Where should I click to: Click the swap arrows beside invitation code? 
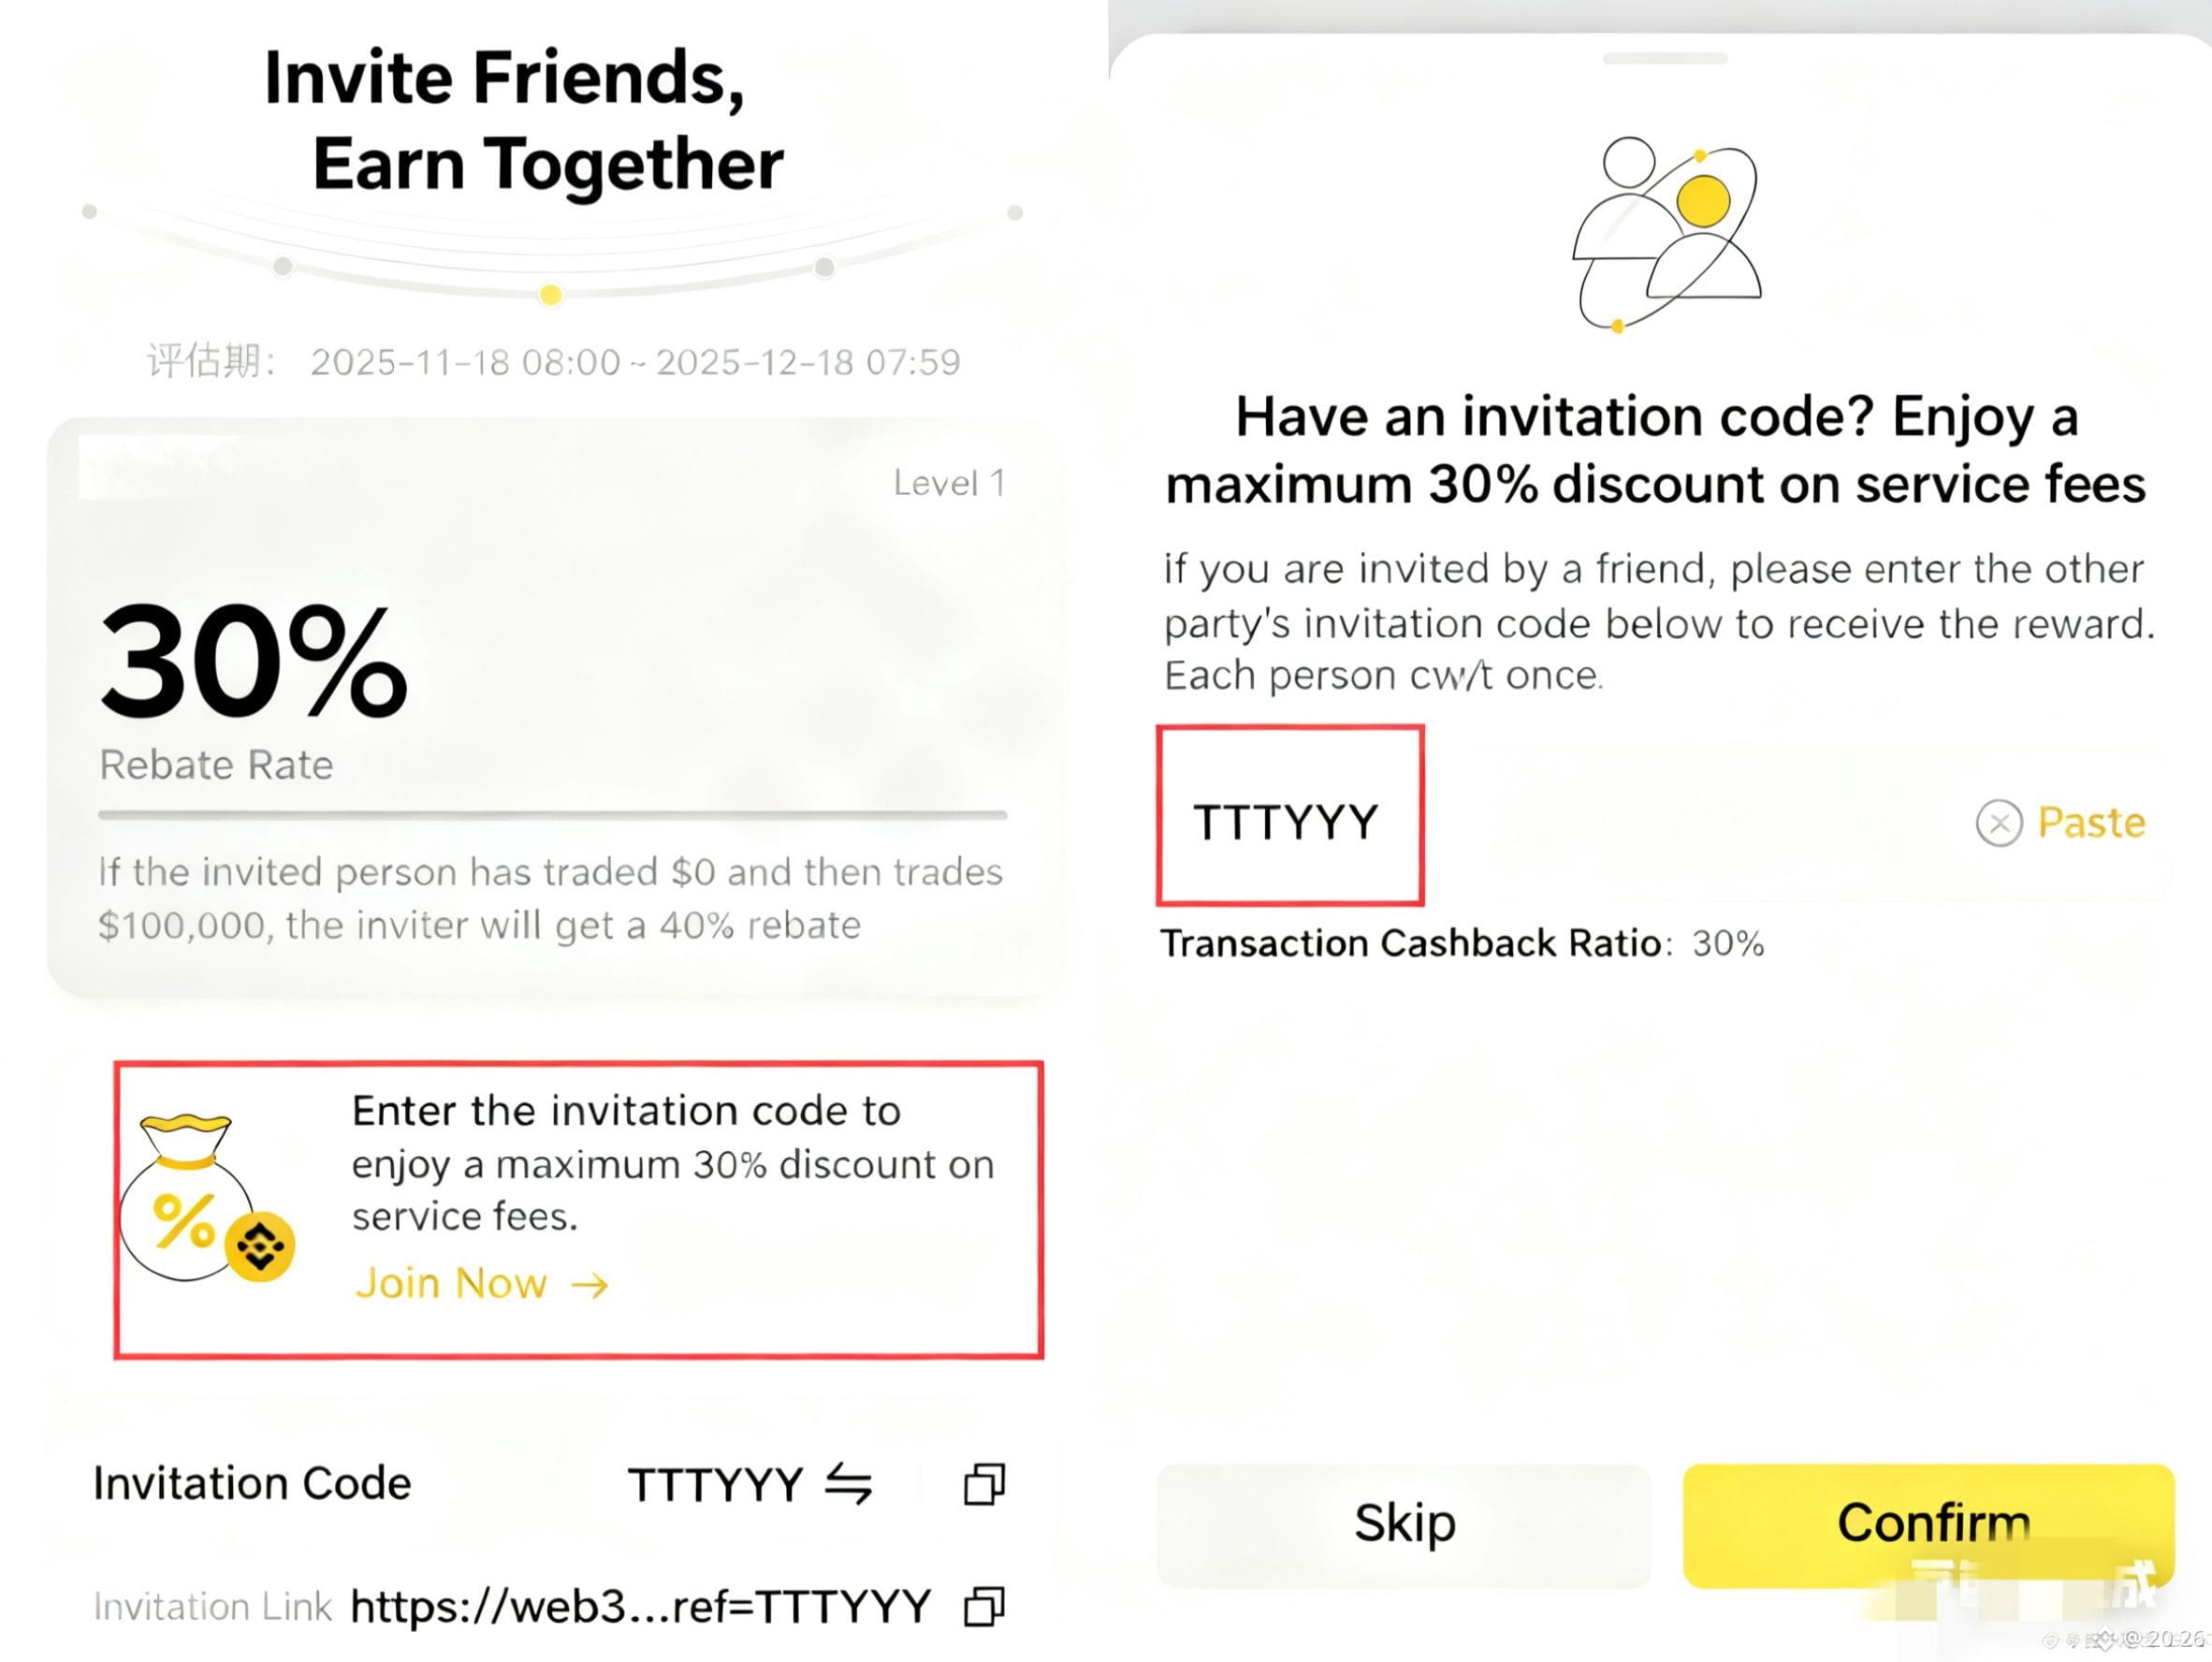849,1483
